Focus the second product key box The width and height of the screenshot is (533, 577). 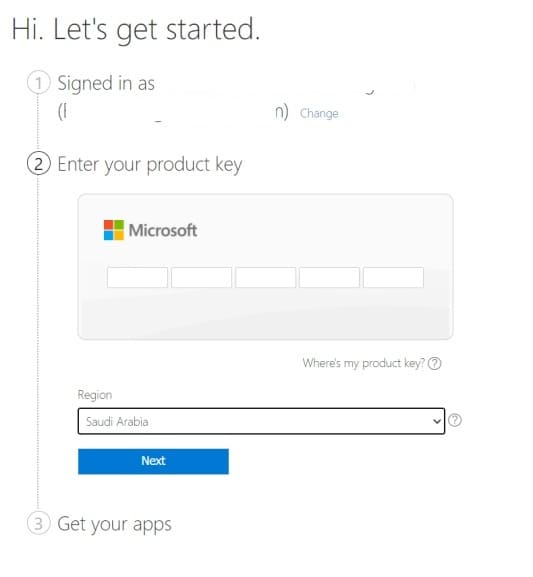point(201,277)
